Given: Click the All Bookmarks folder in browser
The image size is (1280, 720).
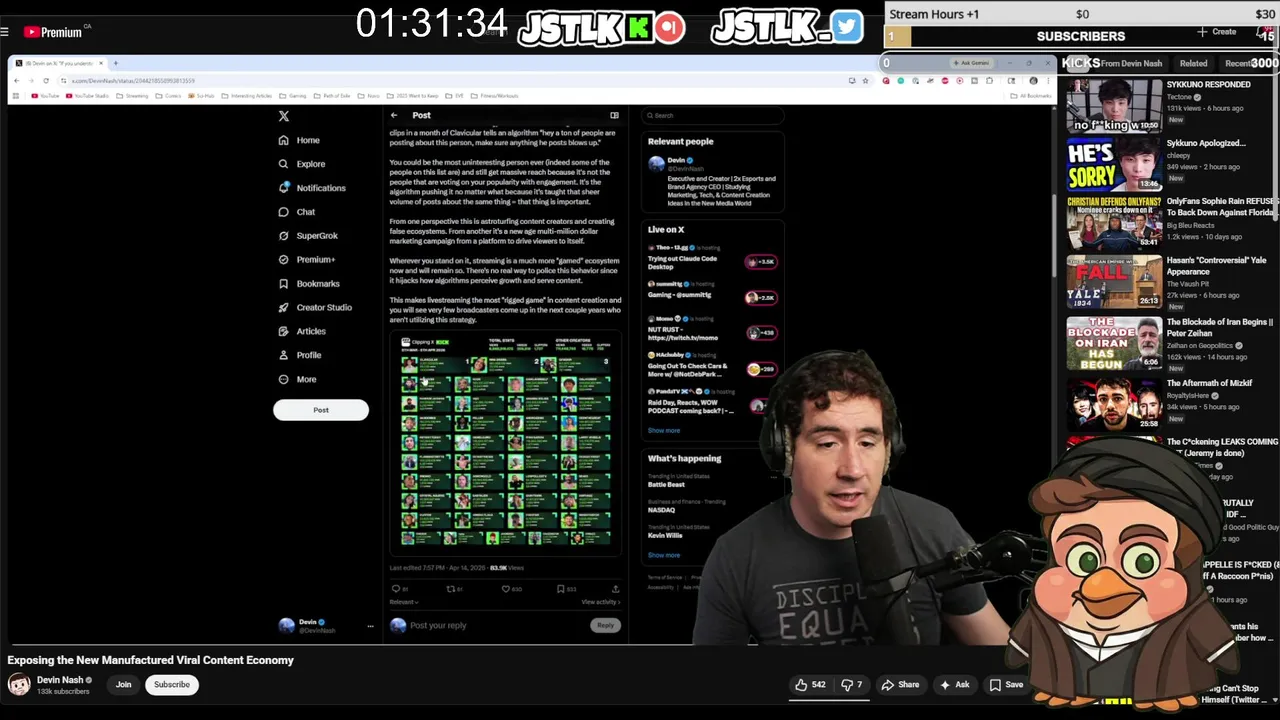Looking at the screenshot, I should coord(1032,96).
